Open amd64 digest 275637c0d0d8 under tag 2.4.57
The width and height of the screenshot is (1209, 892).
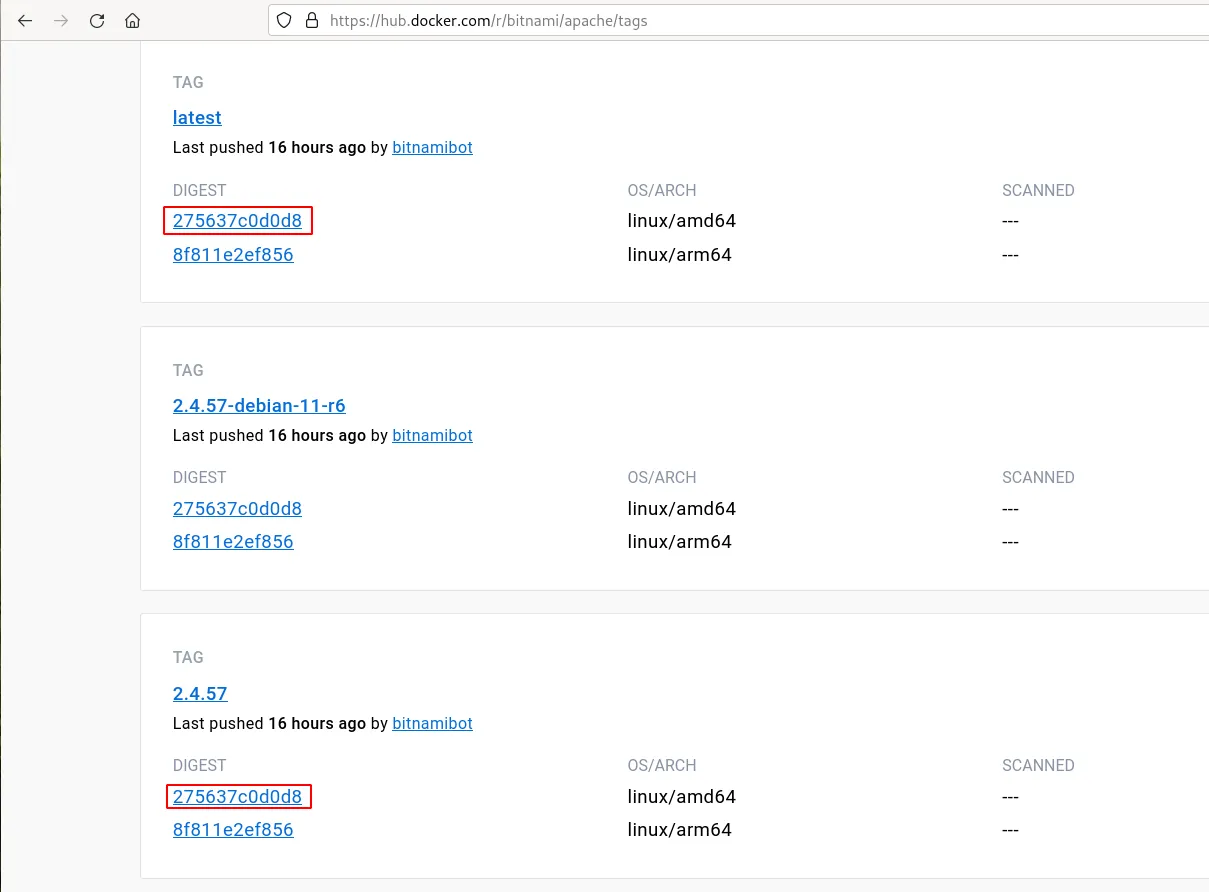coord(237,797)
